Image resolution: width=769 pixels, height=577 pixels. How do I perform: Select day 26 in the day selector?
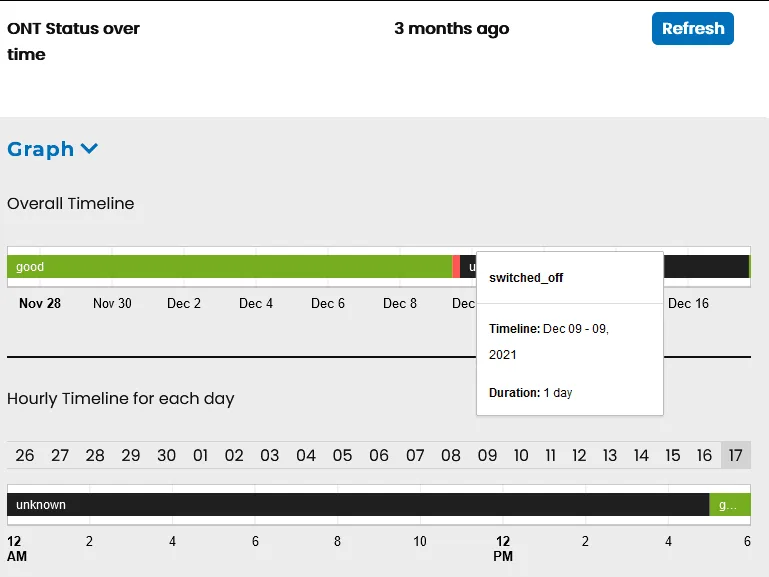[x=25, y=456]
